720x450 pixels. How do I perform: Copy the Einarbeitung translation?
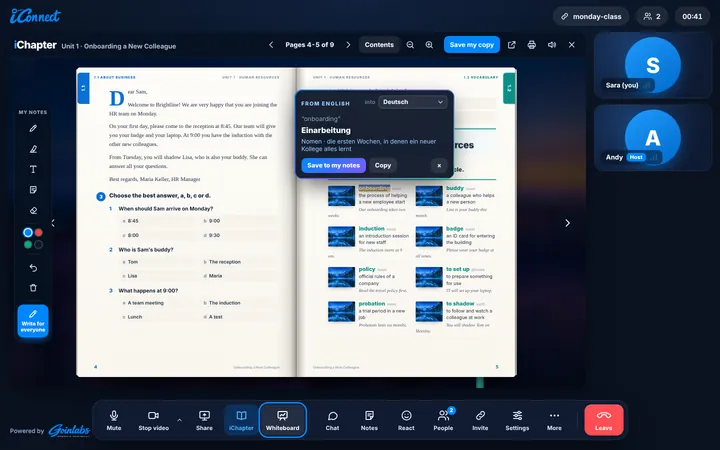tap(383, 165)
